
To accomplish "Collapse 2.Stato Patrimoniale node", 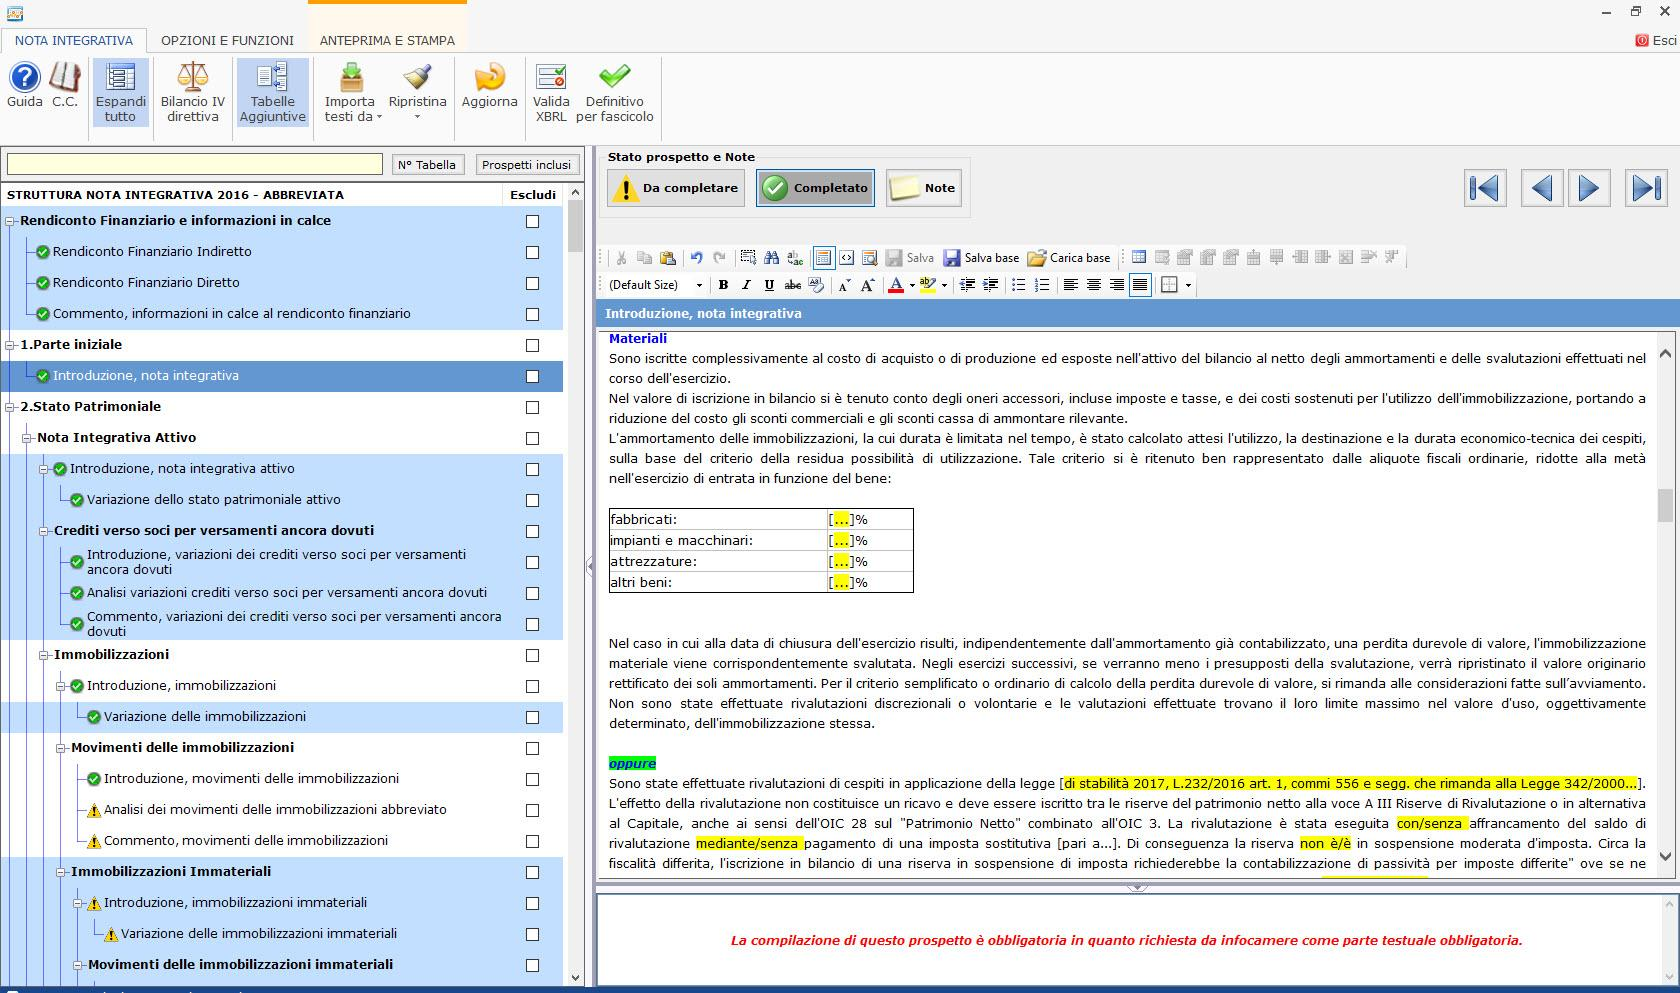I will point(11,407).
